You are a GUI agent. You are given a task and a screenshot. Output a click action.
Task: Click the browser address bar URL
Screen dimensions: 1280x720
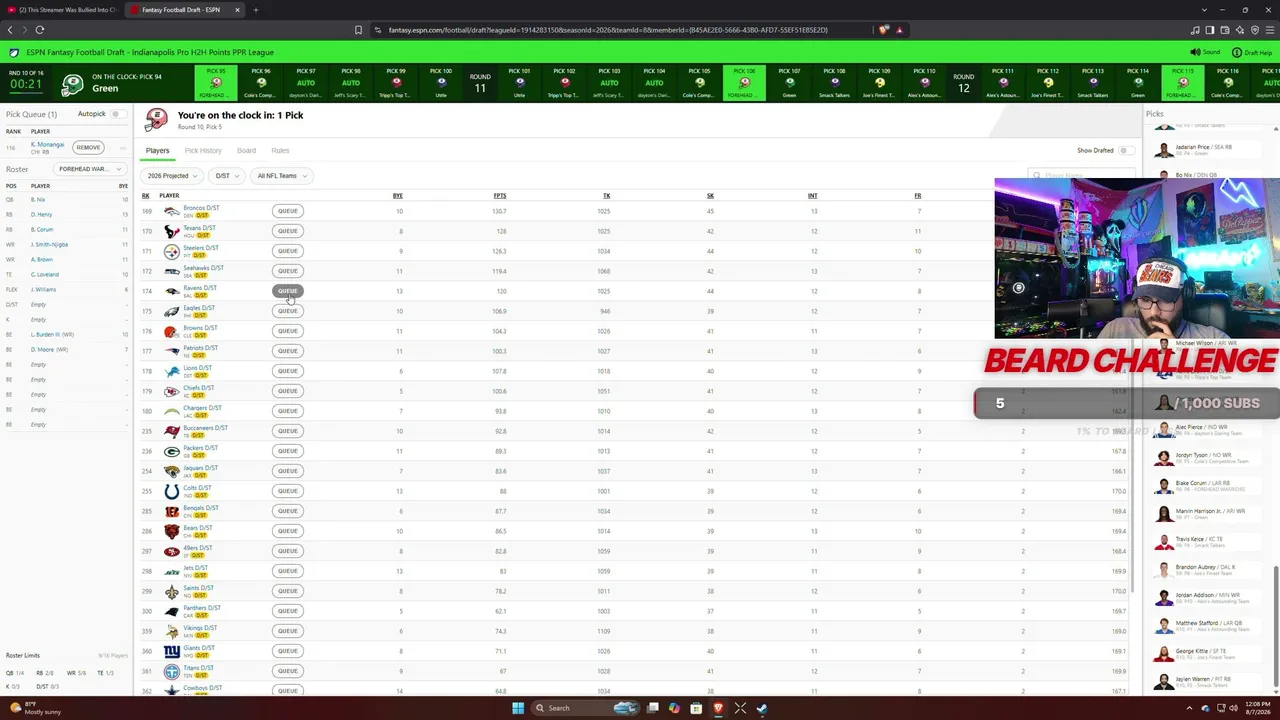(608, 30)
